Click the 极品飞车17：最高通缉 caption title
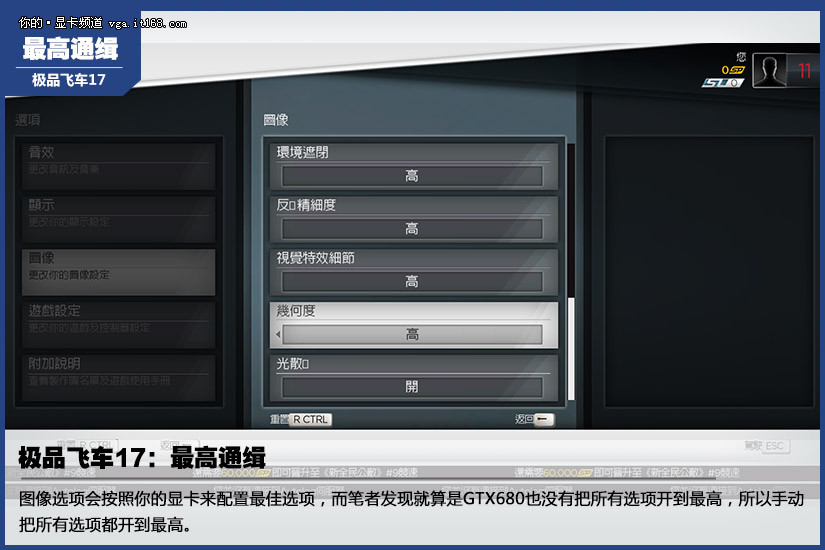 142,457
